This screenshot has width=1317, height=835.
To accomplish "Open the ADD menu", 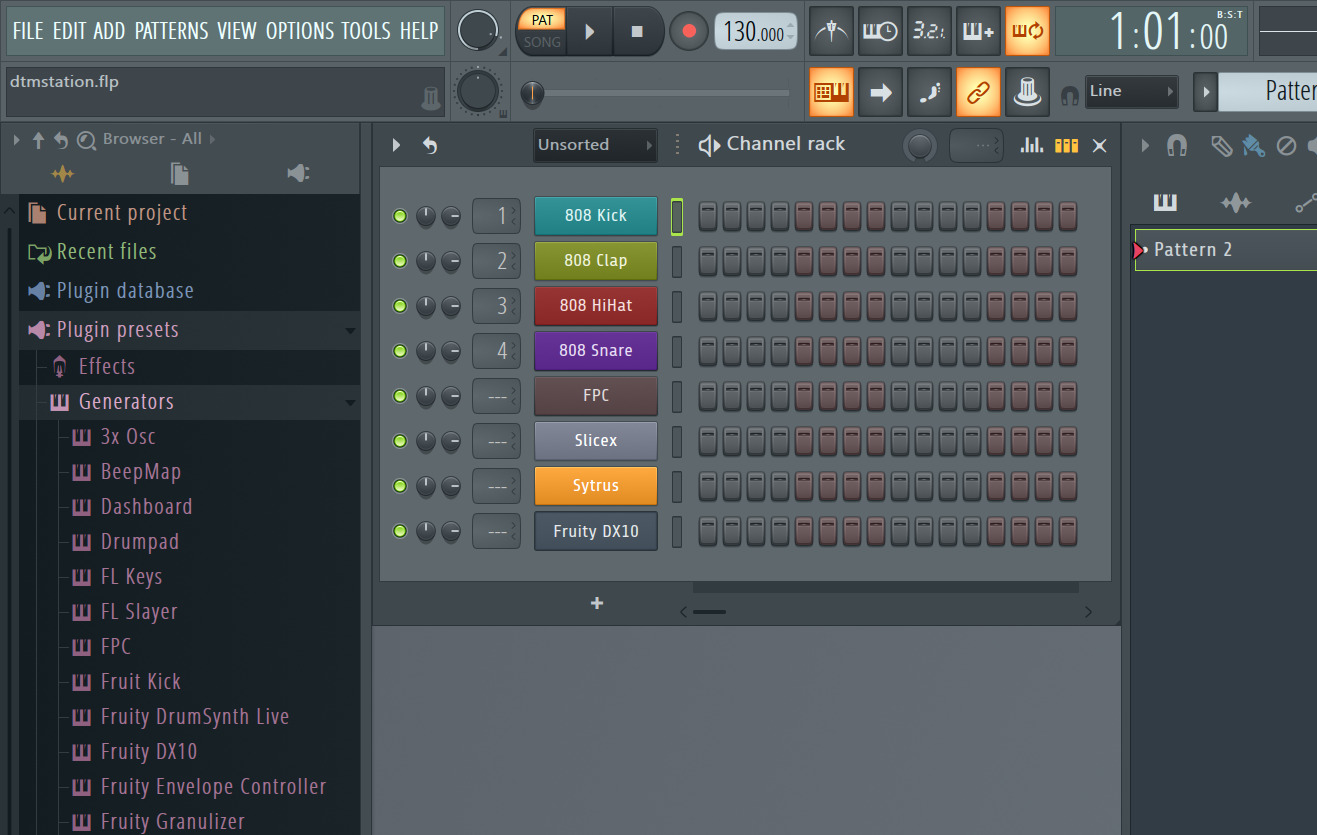I will [x=110, y=31].
